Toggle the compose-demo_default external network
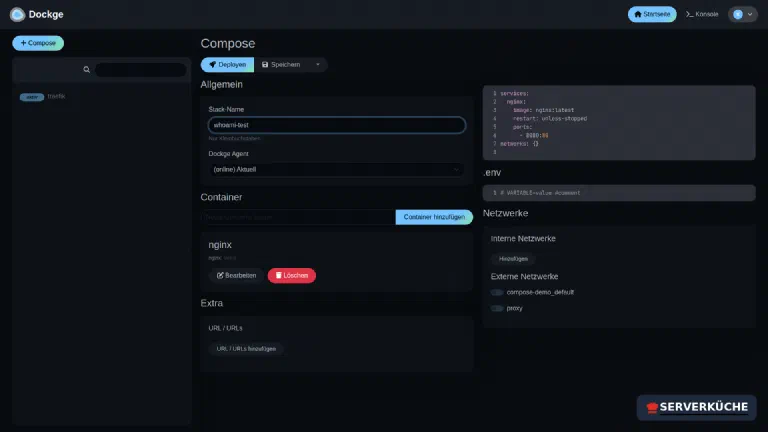 (x=497, y=292)
